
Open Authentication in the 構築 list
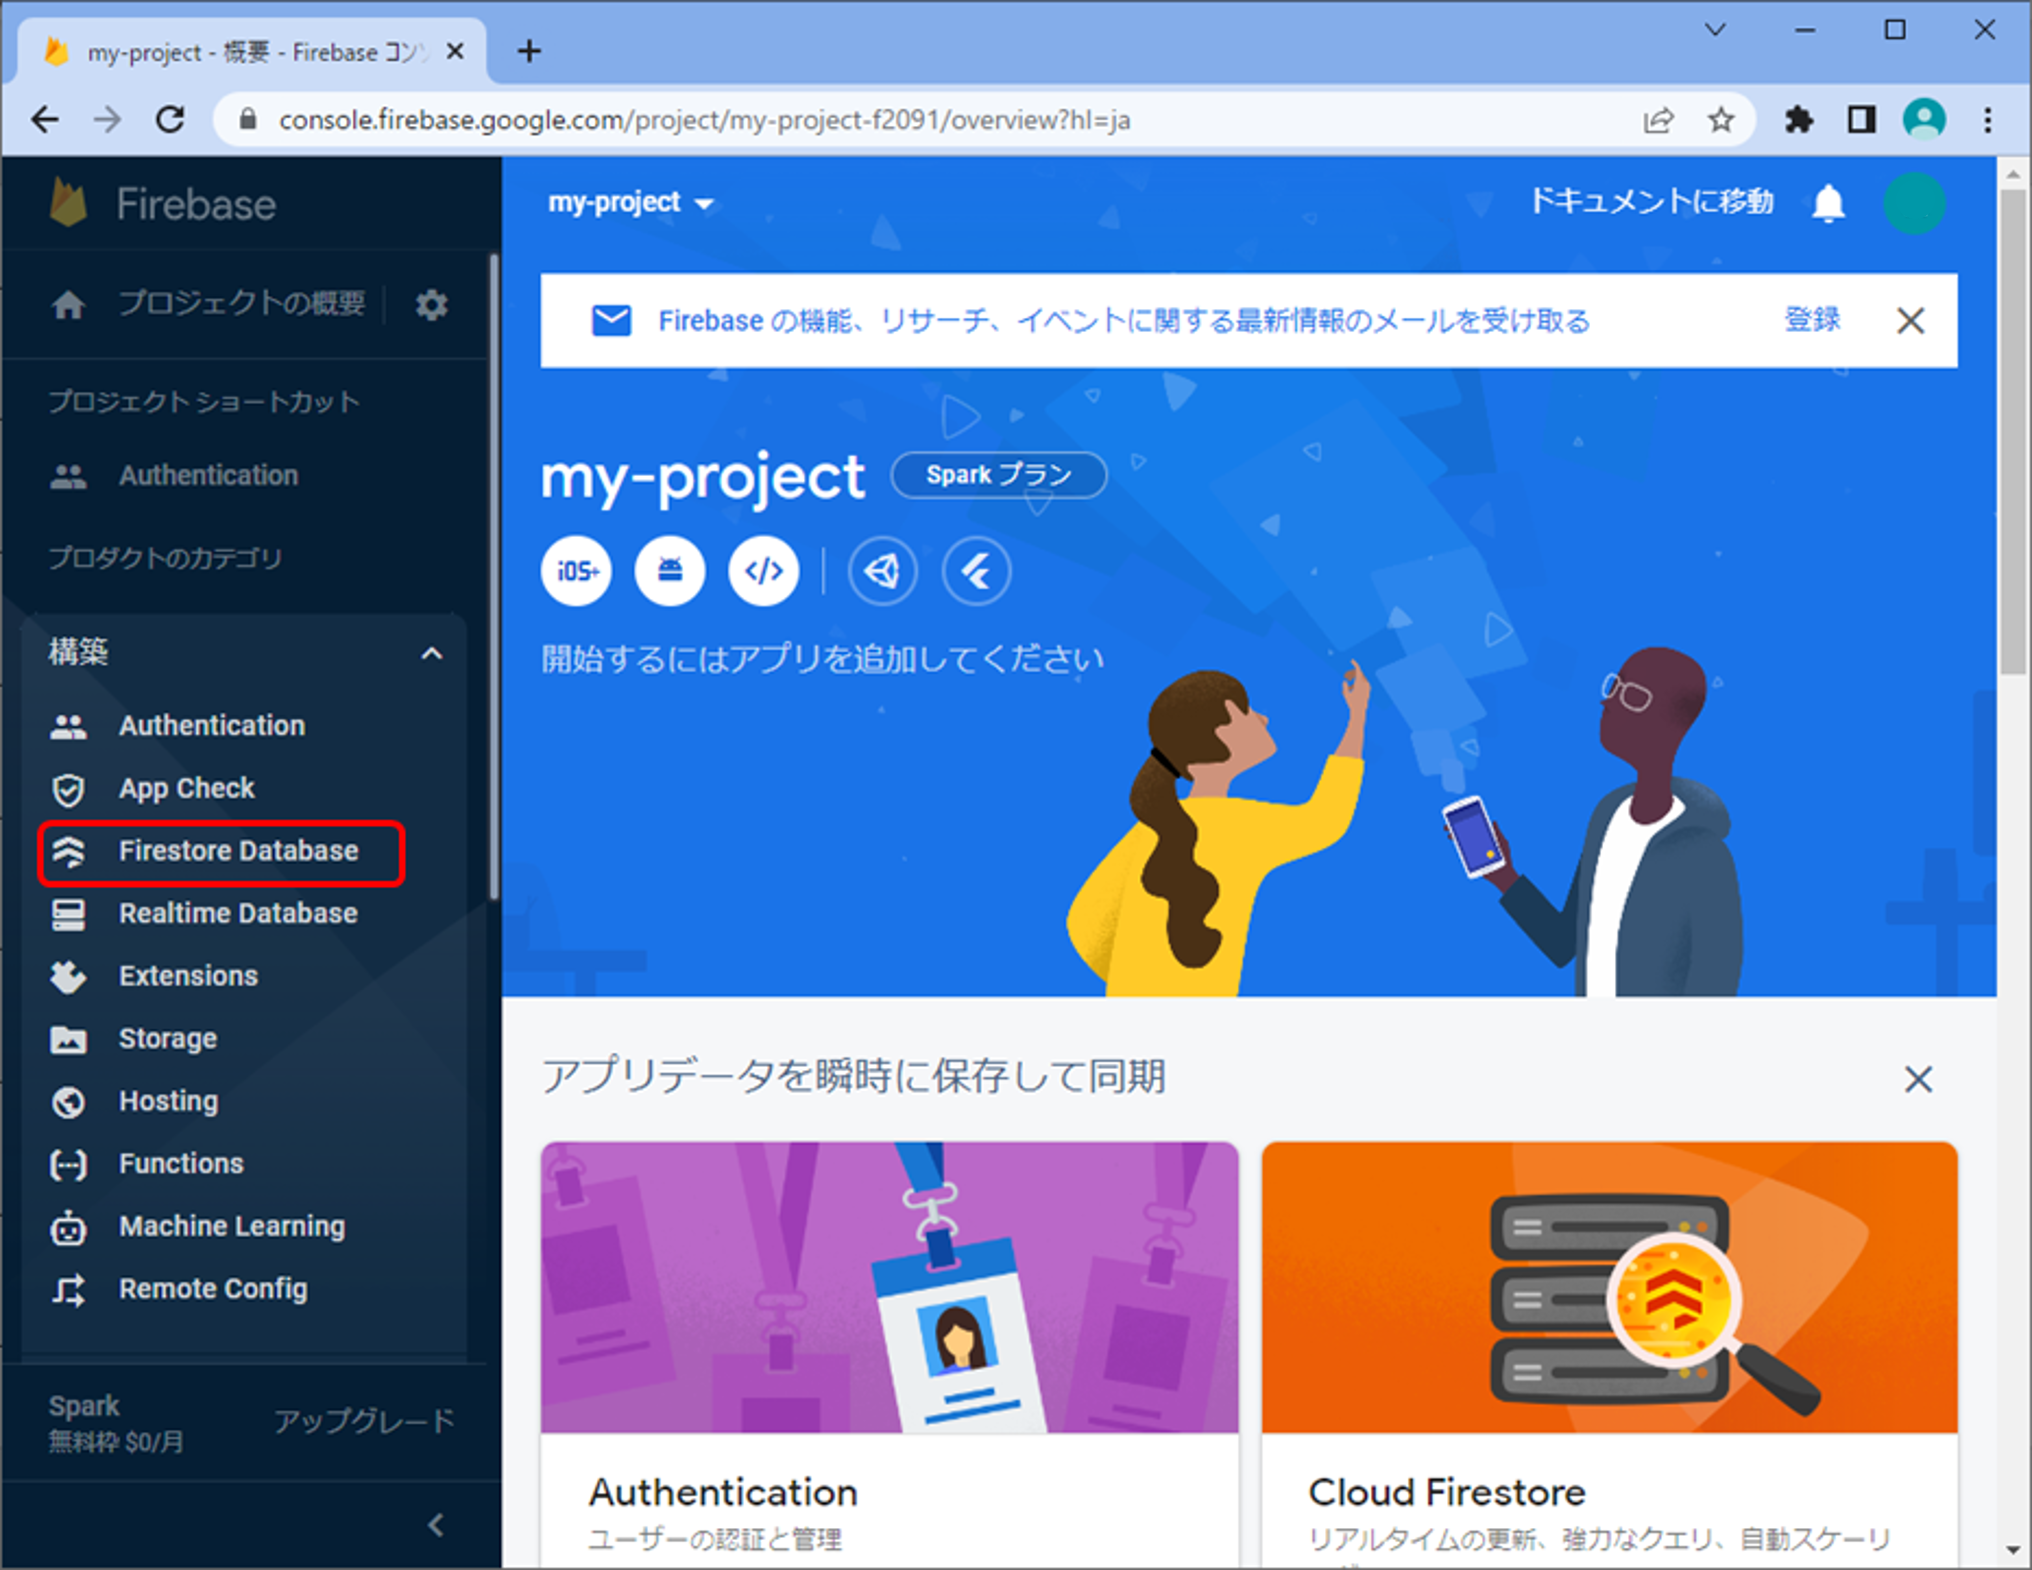pyautogui.click(x=178, y=726)
